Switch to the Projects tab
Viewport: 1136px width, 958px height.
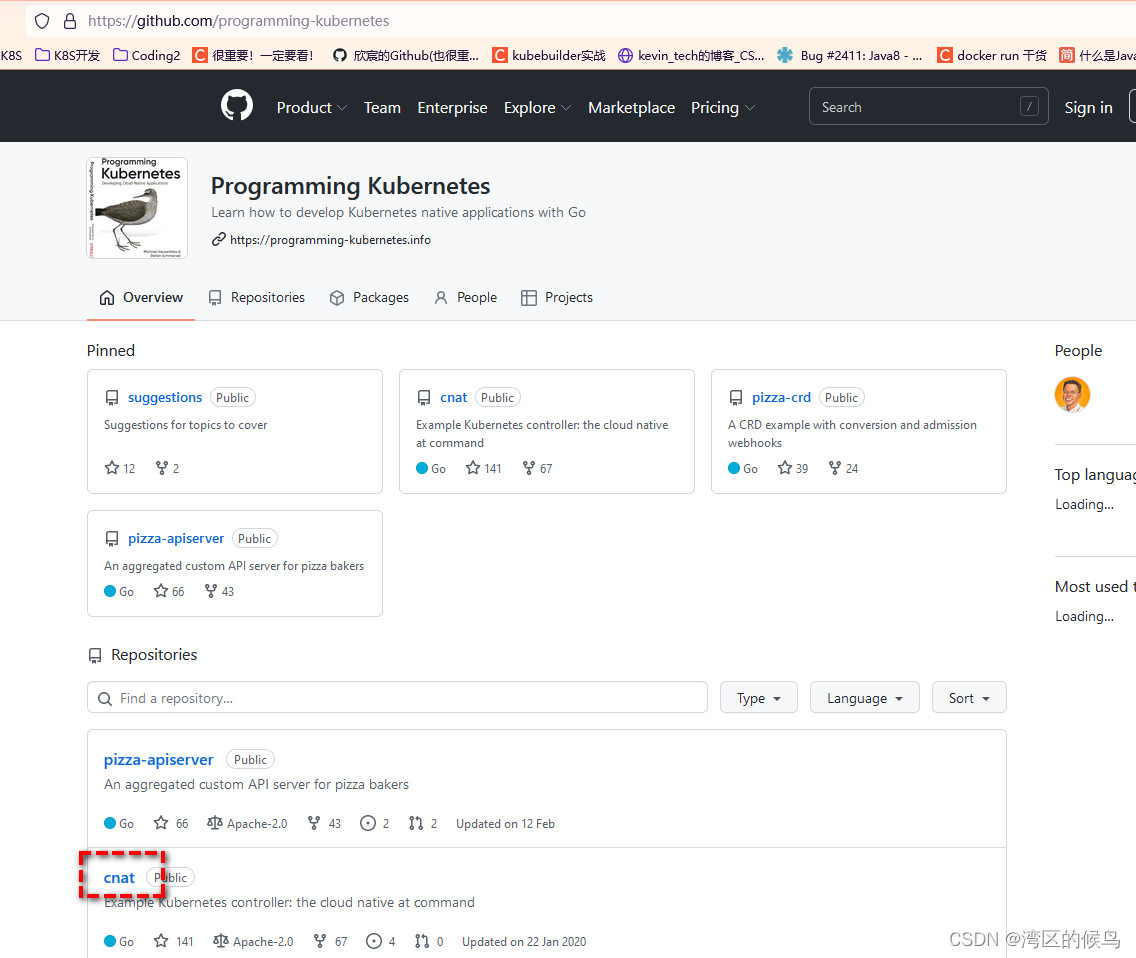coord(556,297)
